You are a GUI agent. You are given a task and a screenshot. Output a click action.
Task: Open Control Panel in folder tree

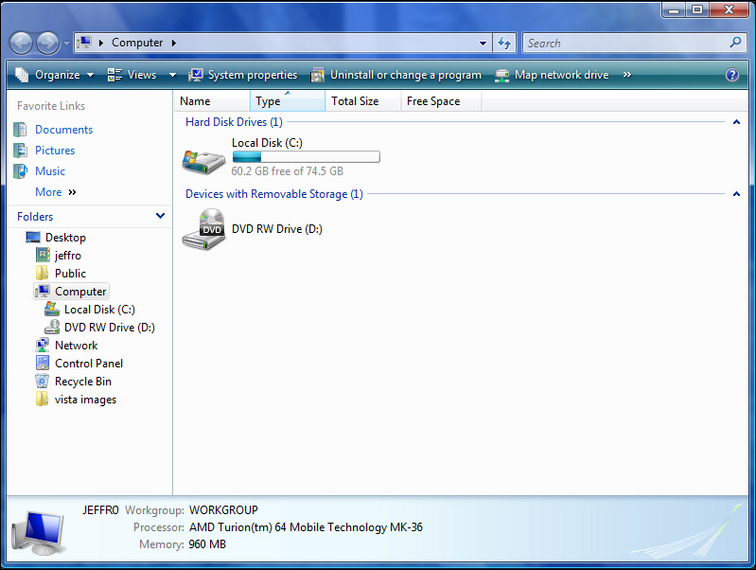click(x=88, y=364)
